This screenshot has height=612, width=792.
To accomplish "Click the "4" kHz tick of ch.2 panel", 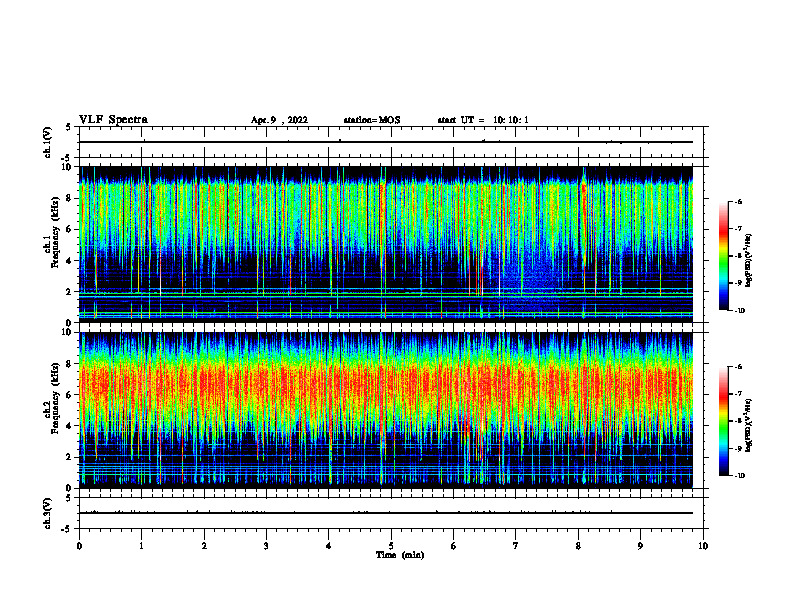I will 70,426.
